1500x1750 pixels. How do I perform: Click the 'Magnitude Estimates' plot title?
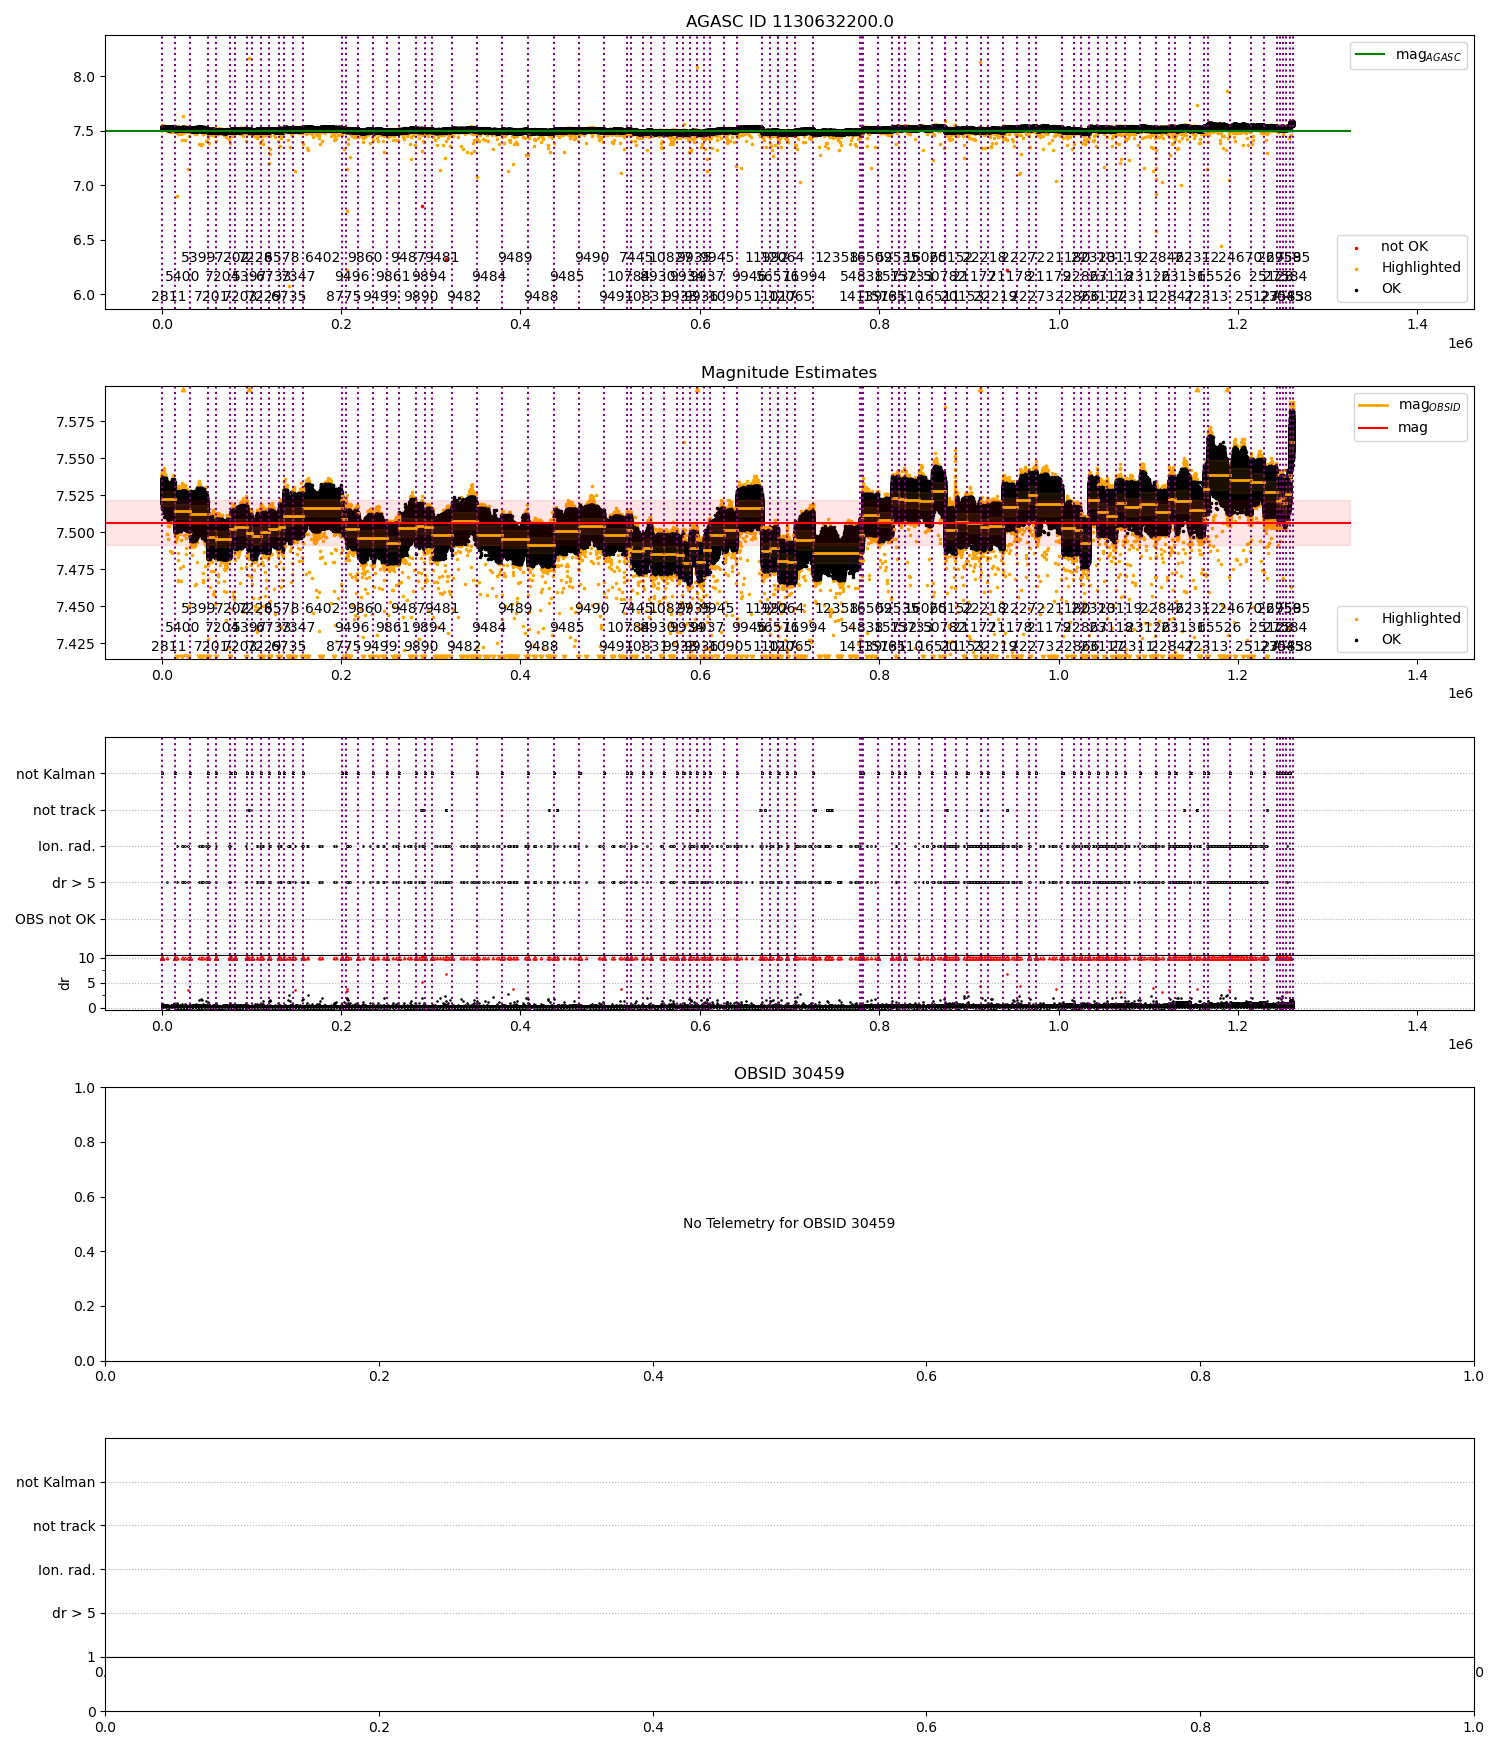789,372
